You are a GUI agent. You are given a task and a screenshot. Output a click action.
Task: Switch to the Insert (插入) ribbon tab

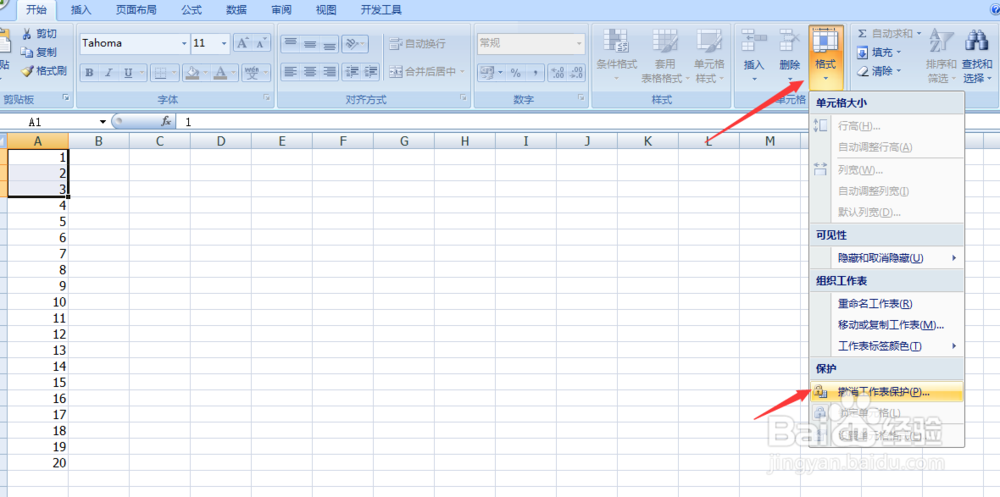[x=81, y=10]
